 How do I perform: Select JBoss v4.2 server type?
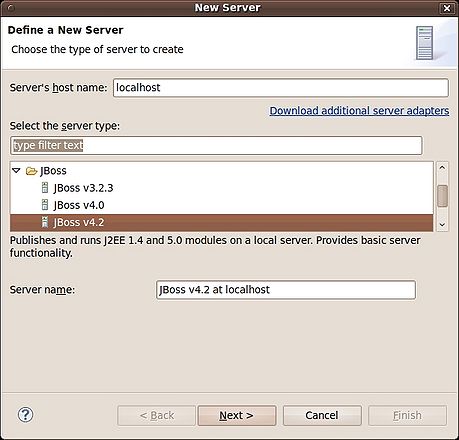tap(222, 222)
